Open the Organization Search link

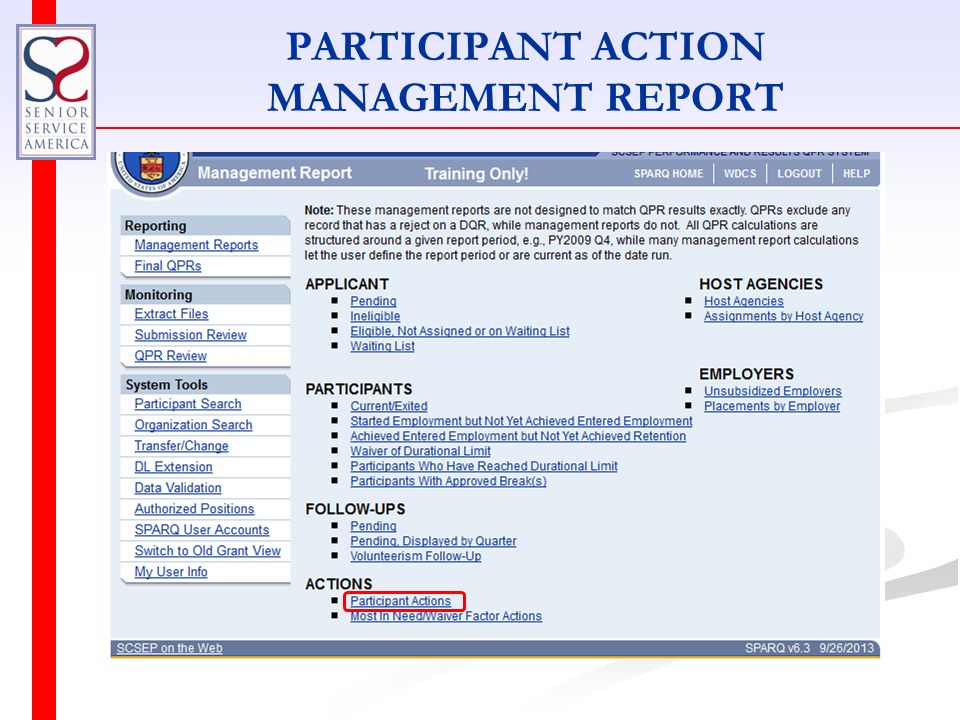193,425
